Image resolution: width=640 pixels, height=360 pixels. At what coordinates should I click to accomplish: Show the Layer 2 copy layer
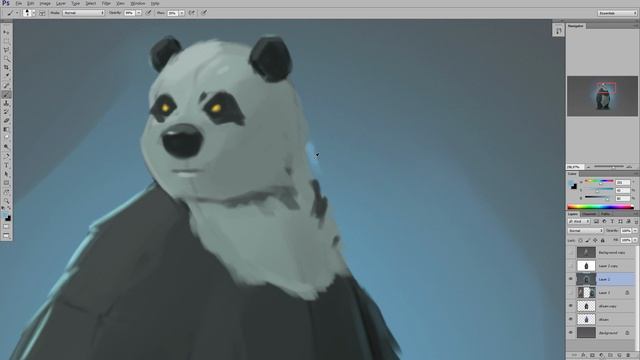[x=571, y=266]
